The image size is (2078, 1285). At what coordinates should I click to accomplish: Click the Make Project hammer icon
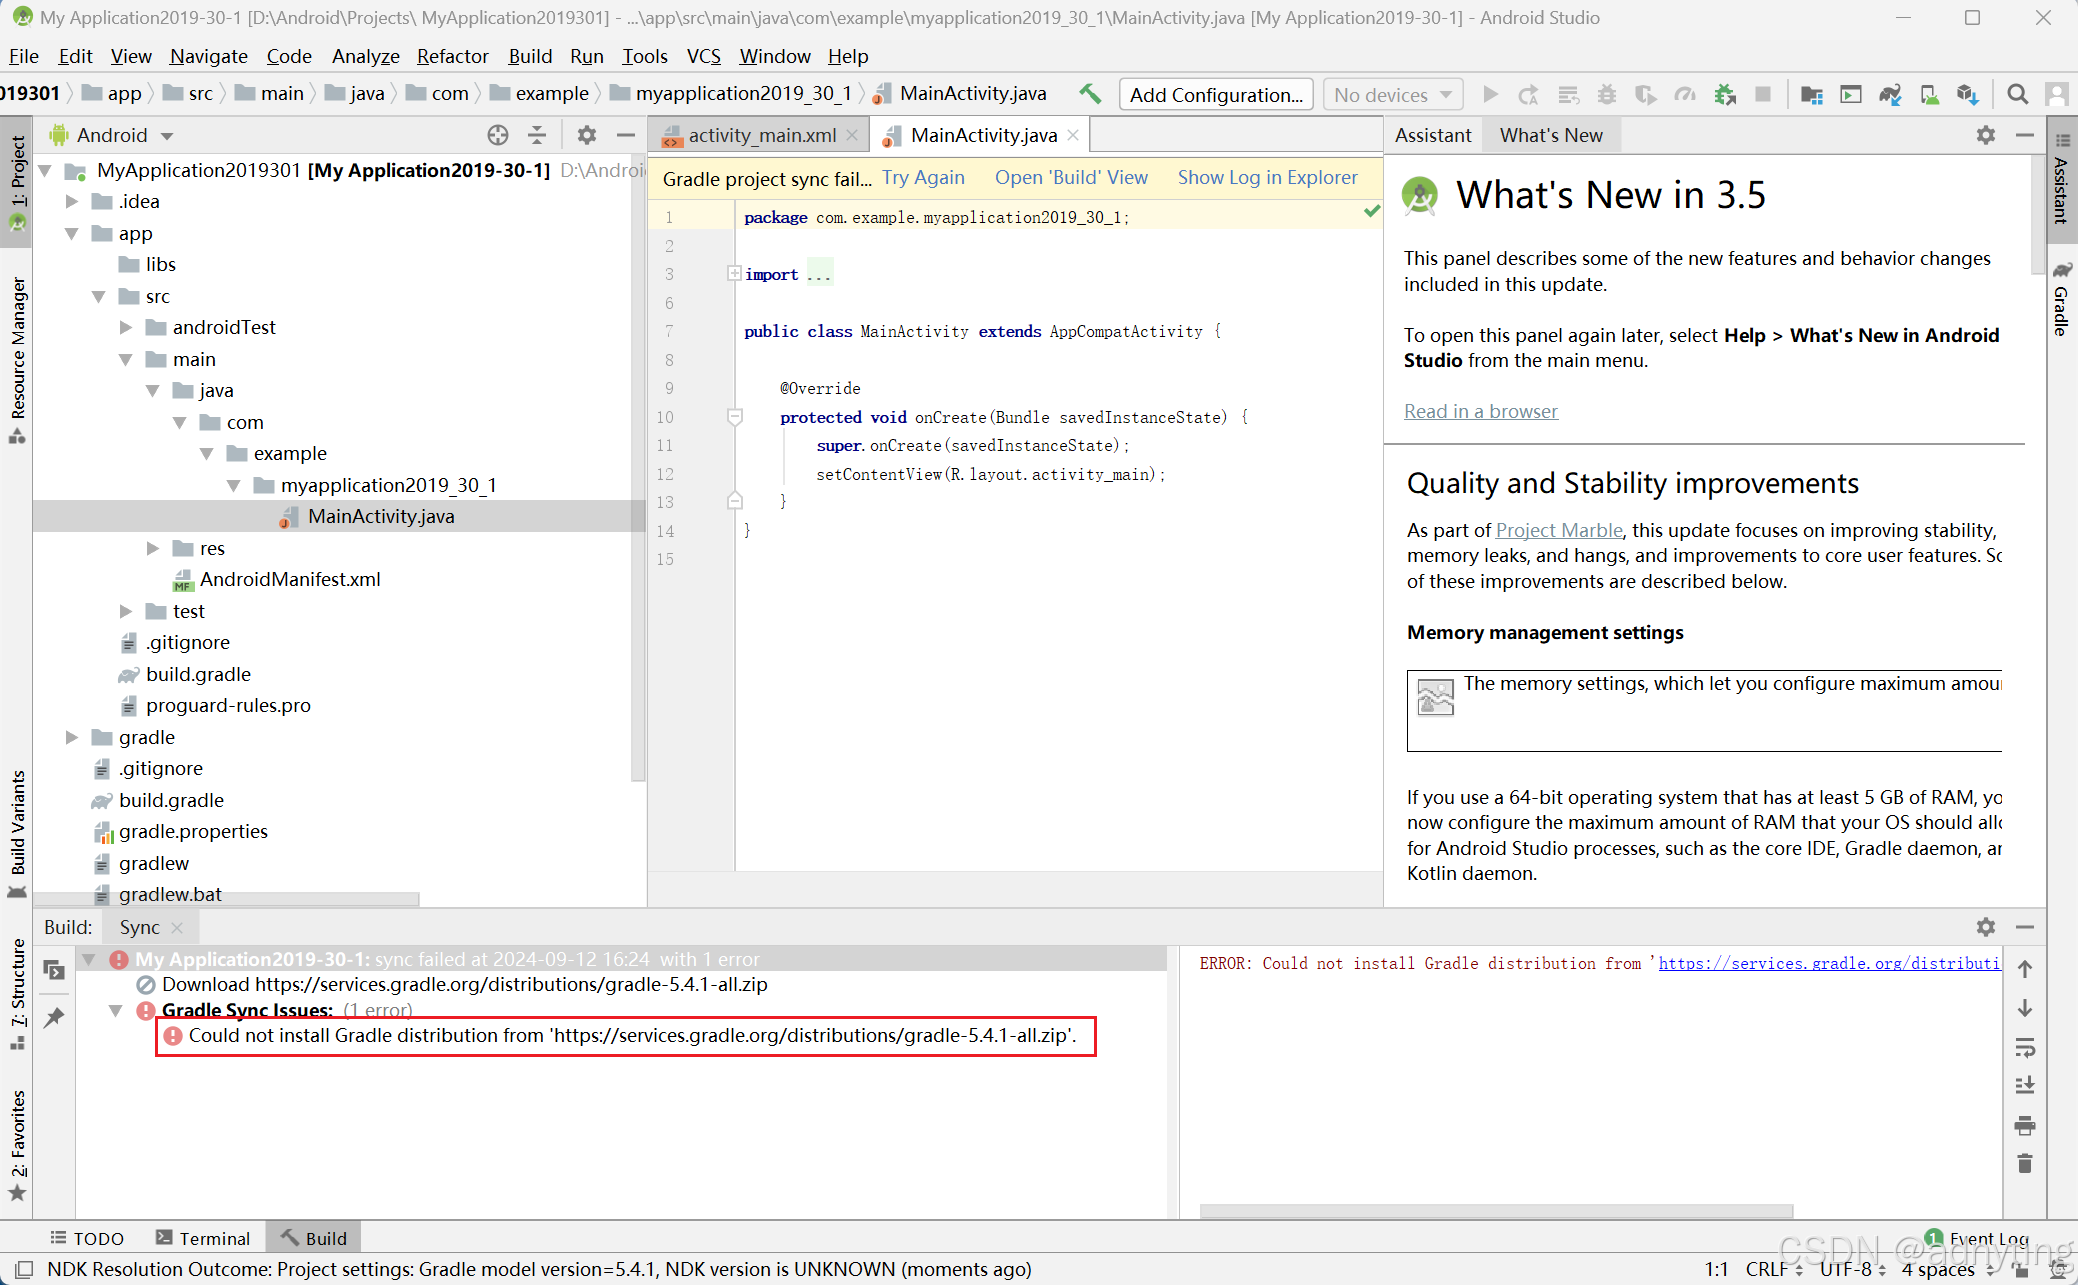coord(1090,94)
